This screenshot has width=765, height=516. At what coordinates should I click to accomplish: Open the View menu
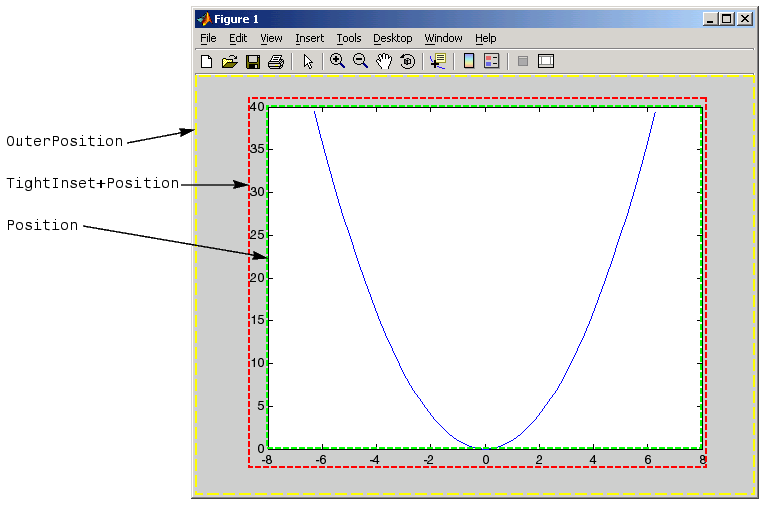pos(271,38)
